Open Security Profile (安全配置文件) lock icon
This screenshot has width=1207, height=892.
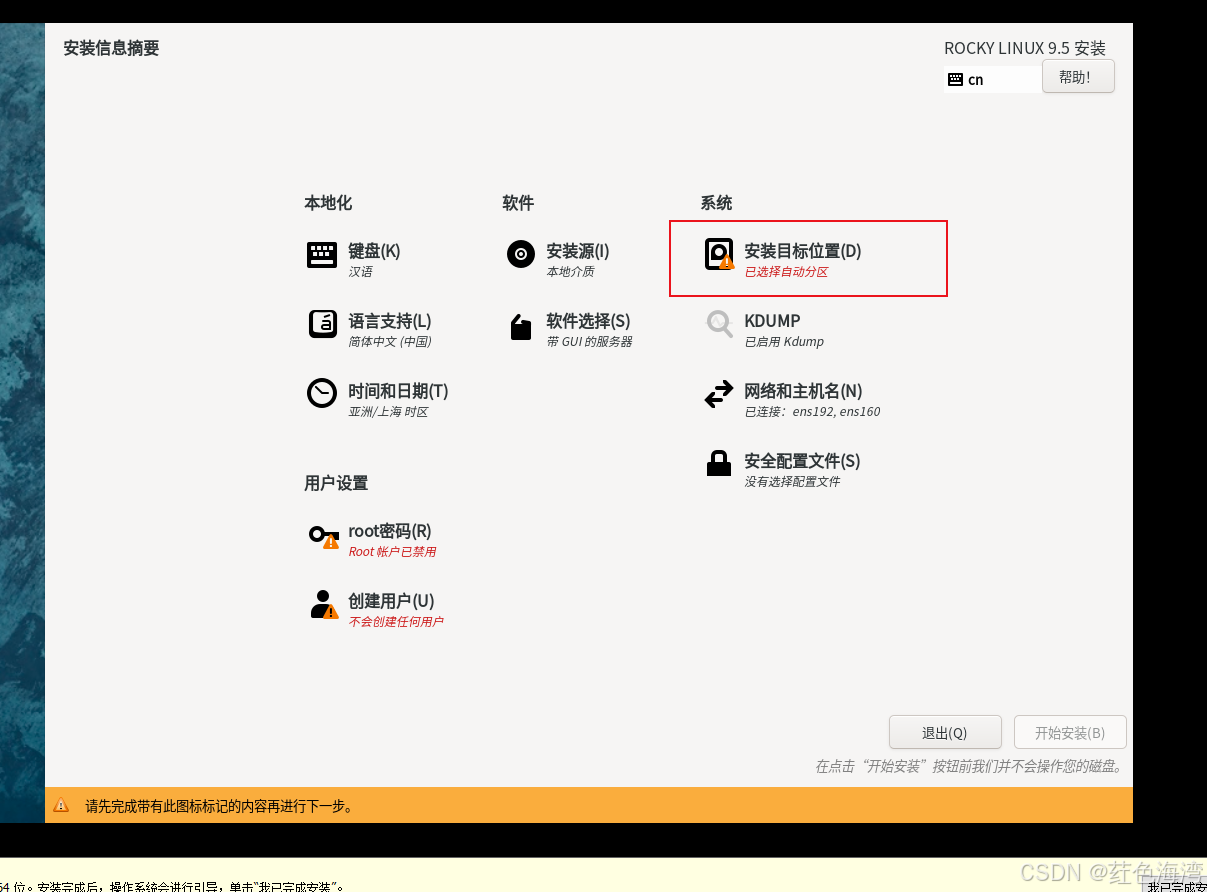pyautogui.click(x=719, y=463)
